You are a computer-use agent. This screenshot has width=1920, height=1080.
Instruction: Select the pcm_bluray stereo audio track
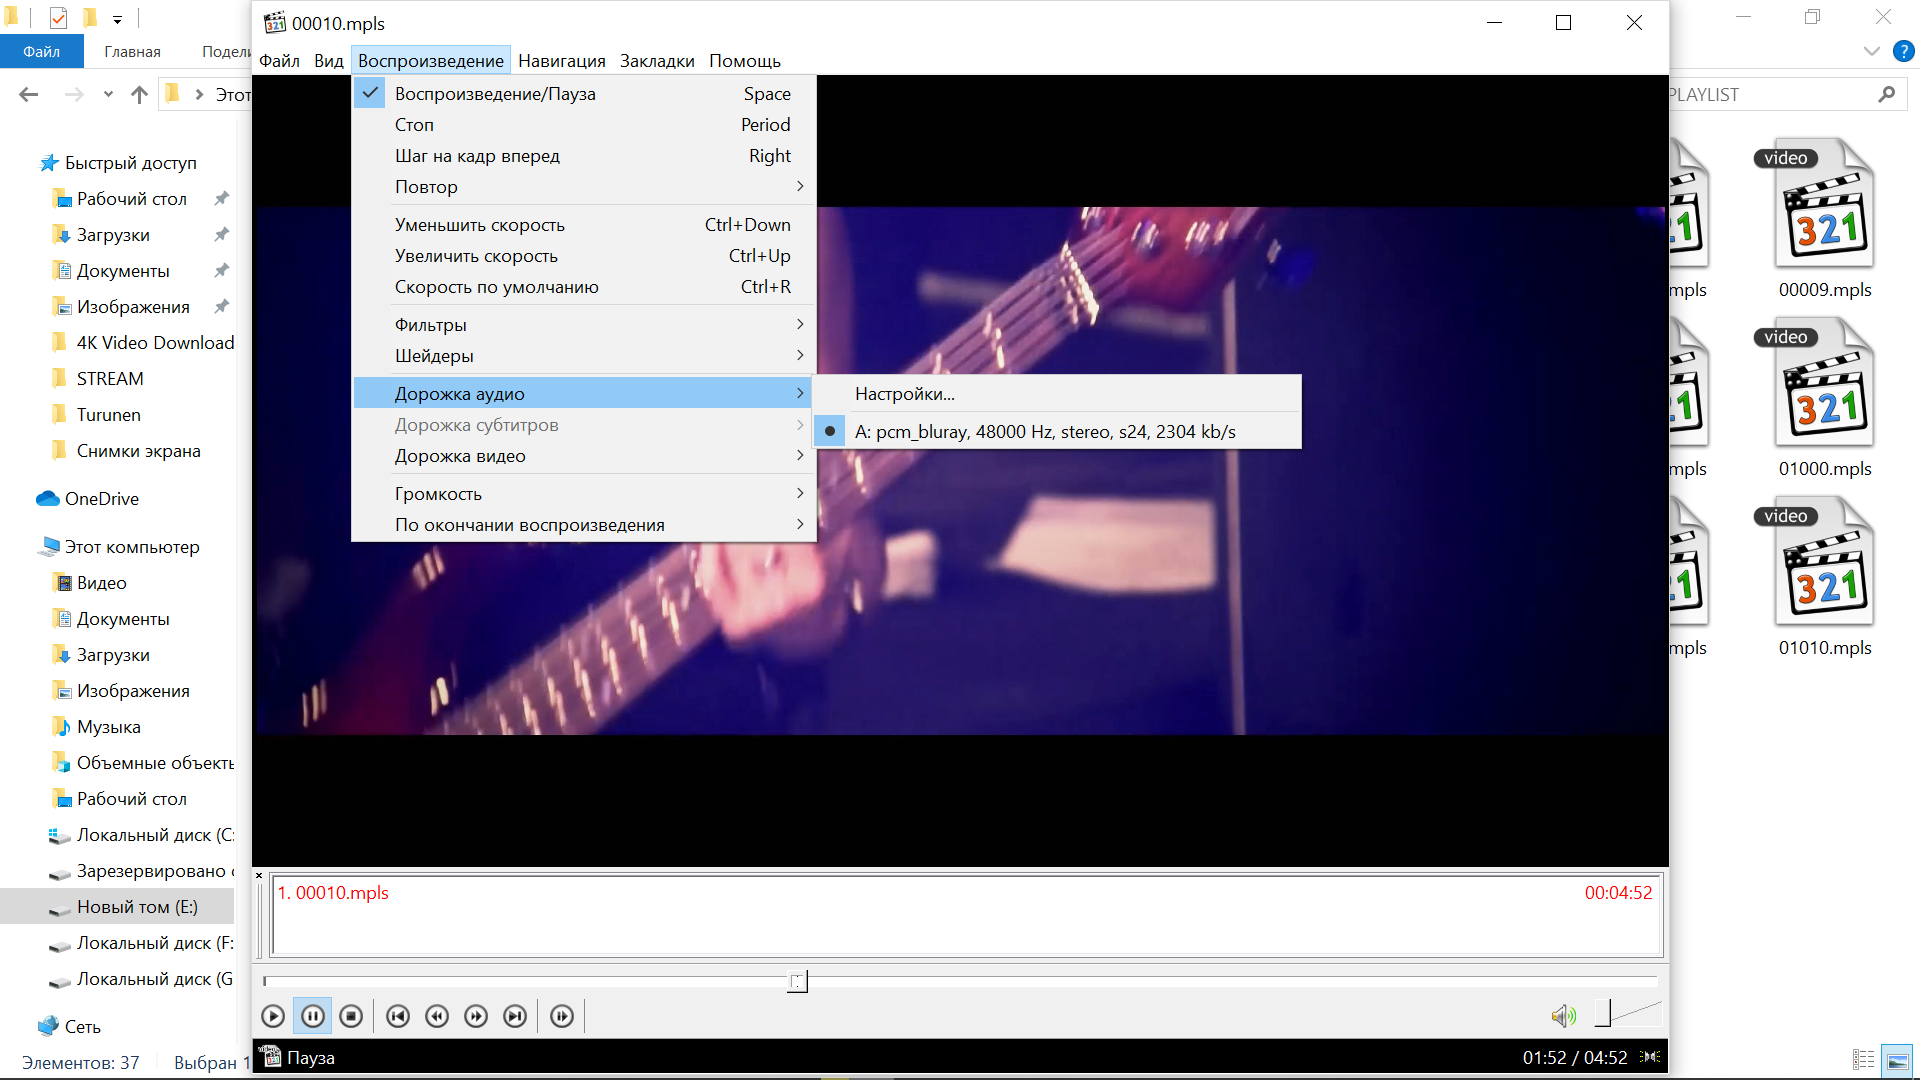click(x=1045, y=432)
